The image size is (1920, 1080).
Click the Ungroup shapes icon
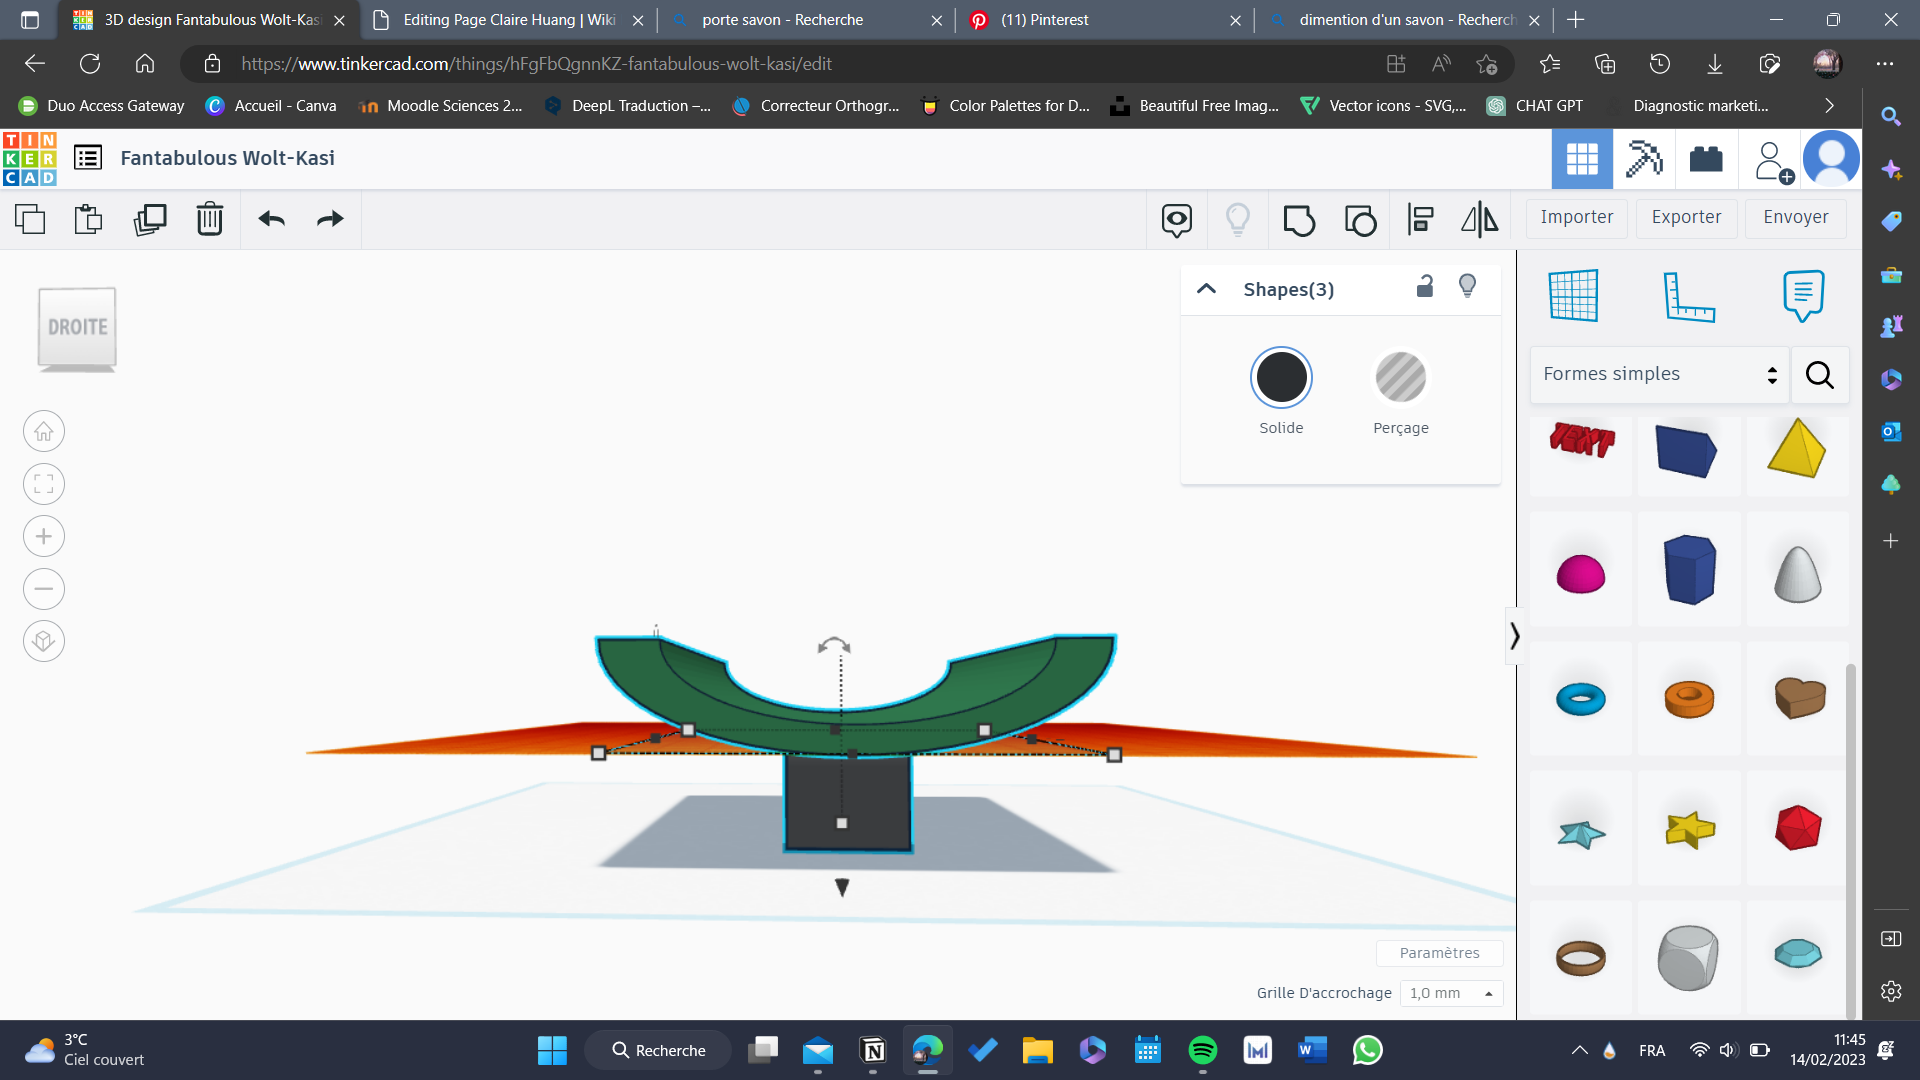1360,219
